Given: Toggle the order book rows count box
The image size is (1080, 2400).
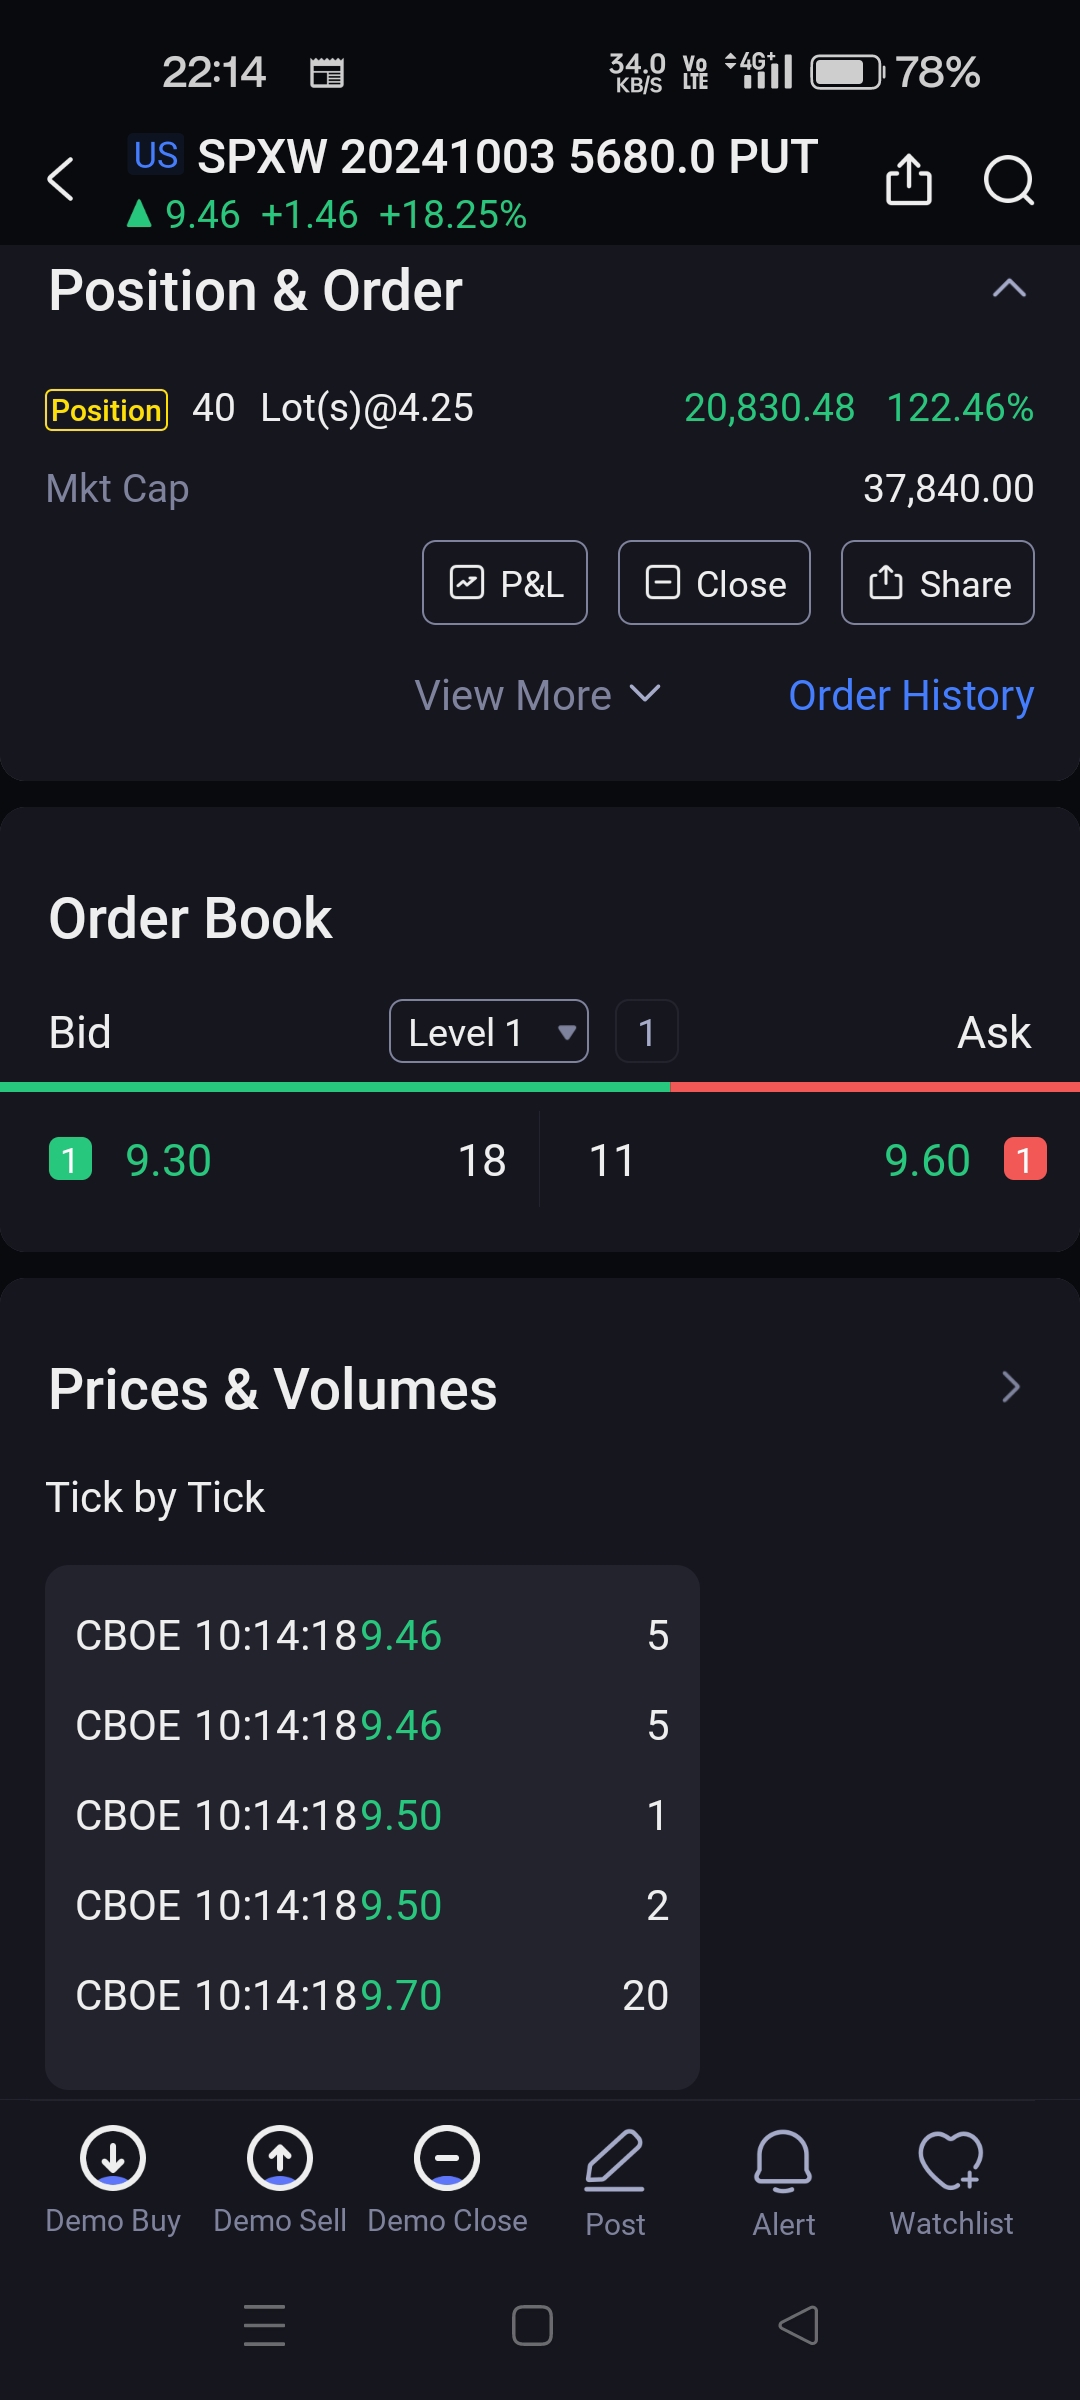Looking at the screenshot, I should (x=646, y=1032).
